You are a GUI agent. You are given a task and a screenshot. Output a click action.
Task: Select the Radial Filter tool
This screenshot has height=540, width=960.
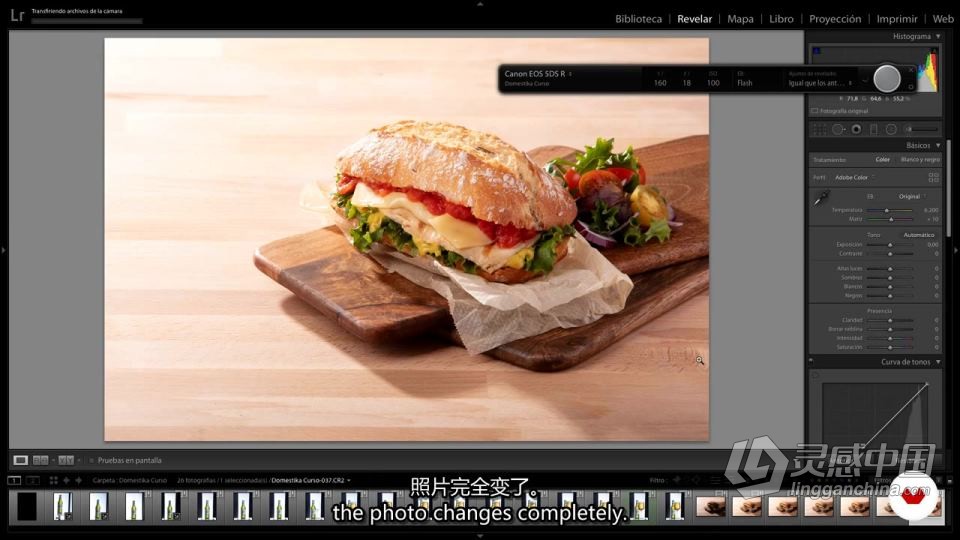pyautogui.click(x=891, y=129)
